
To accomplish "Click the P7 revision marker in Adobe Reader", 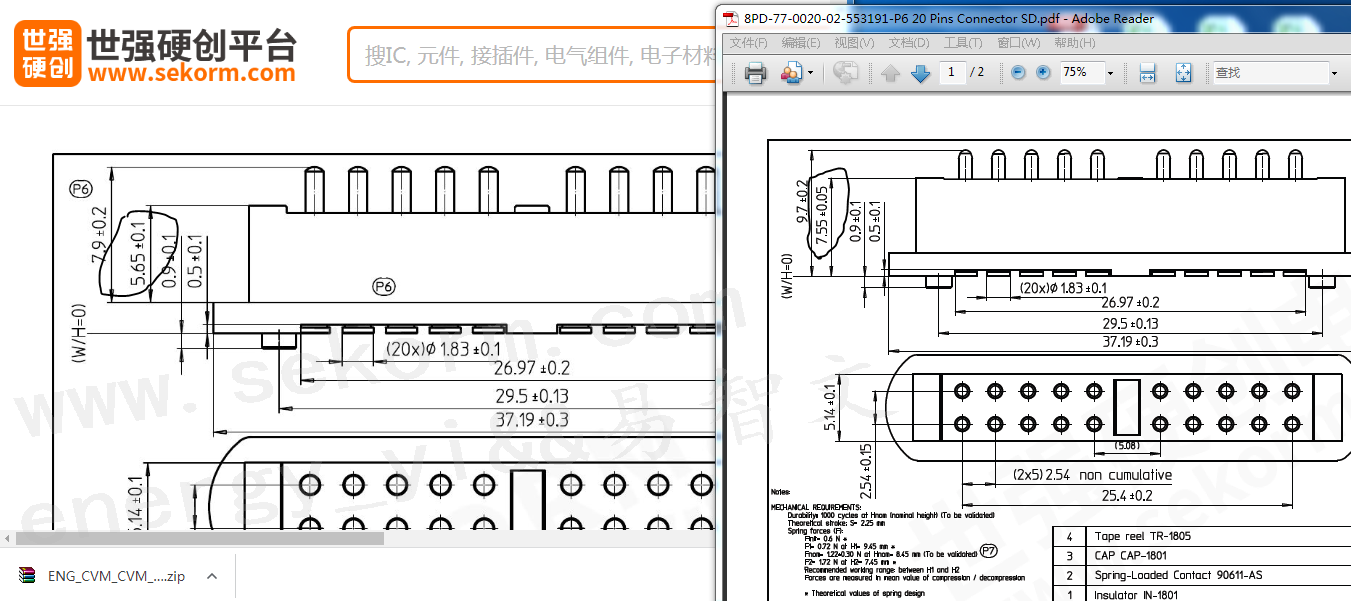I will tap(989, 550).
